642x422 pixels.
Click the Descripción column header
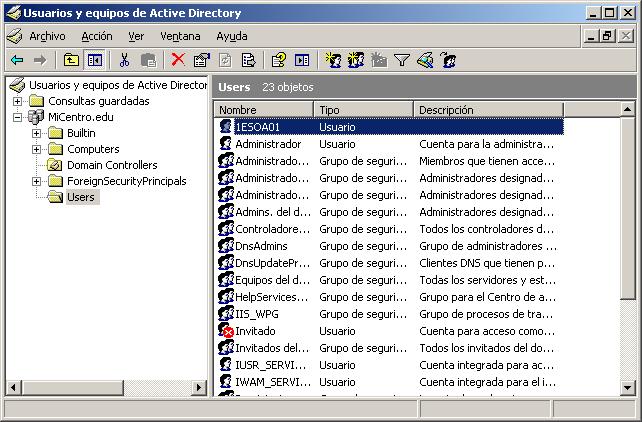(487, 109)
